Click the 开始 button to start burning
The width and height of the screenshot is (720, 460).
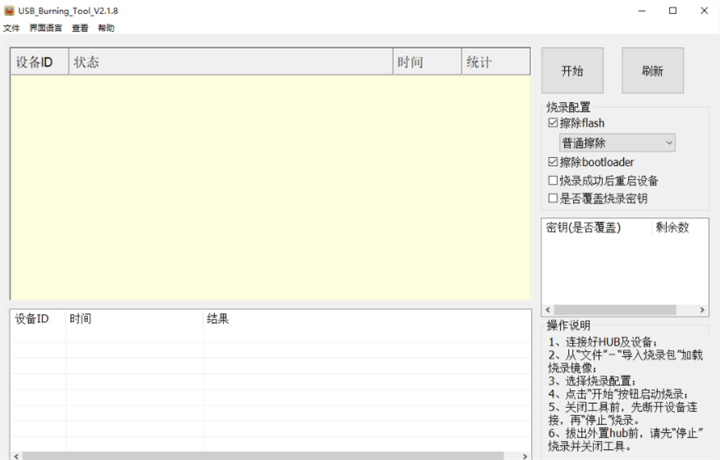572,71
